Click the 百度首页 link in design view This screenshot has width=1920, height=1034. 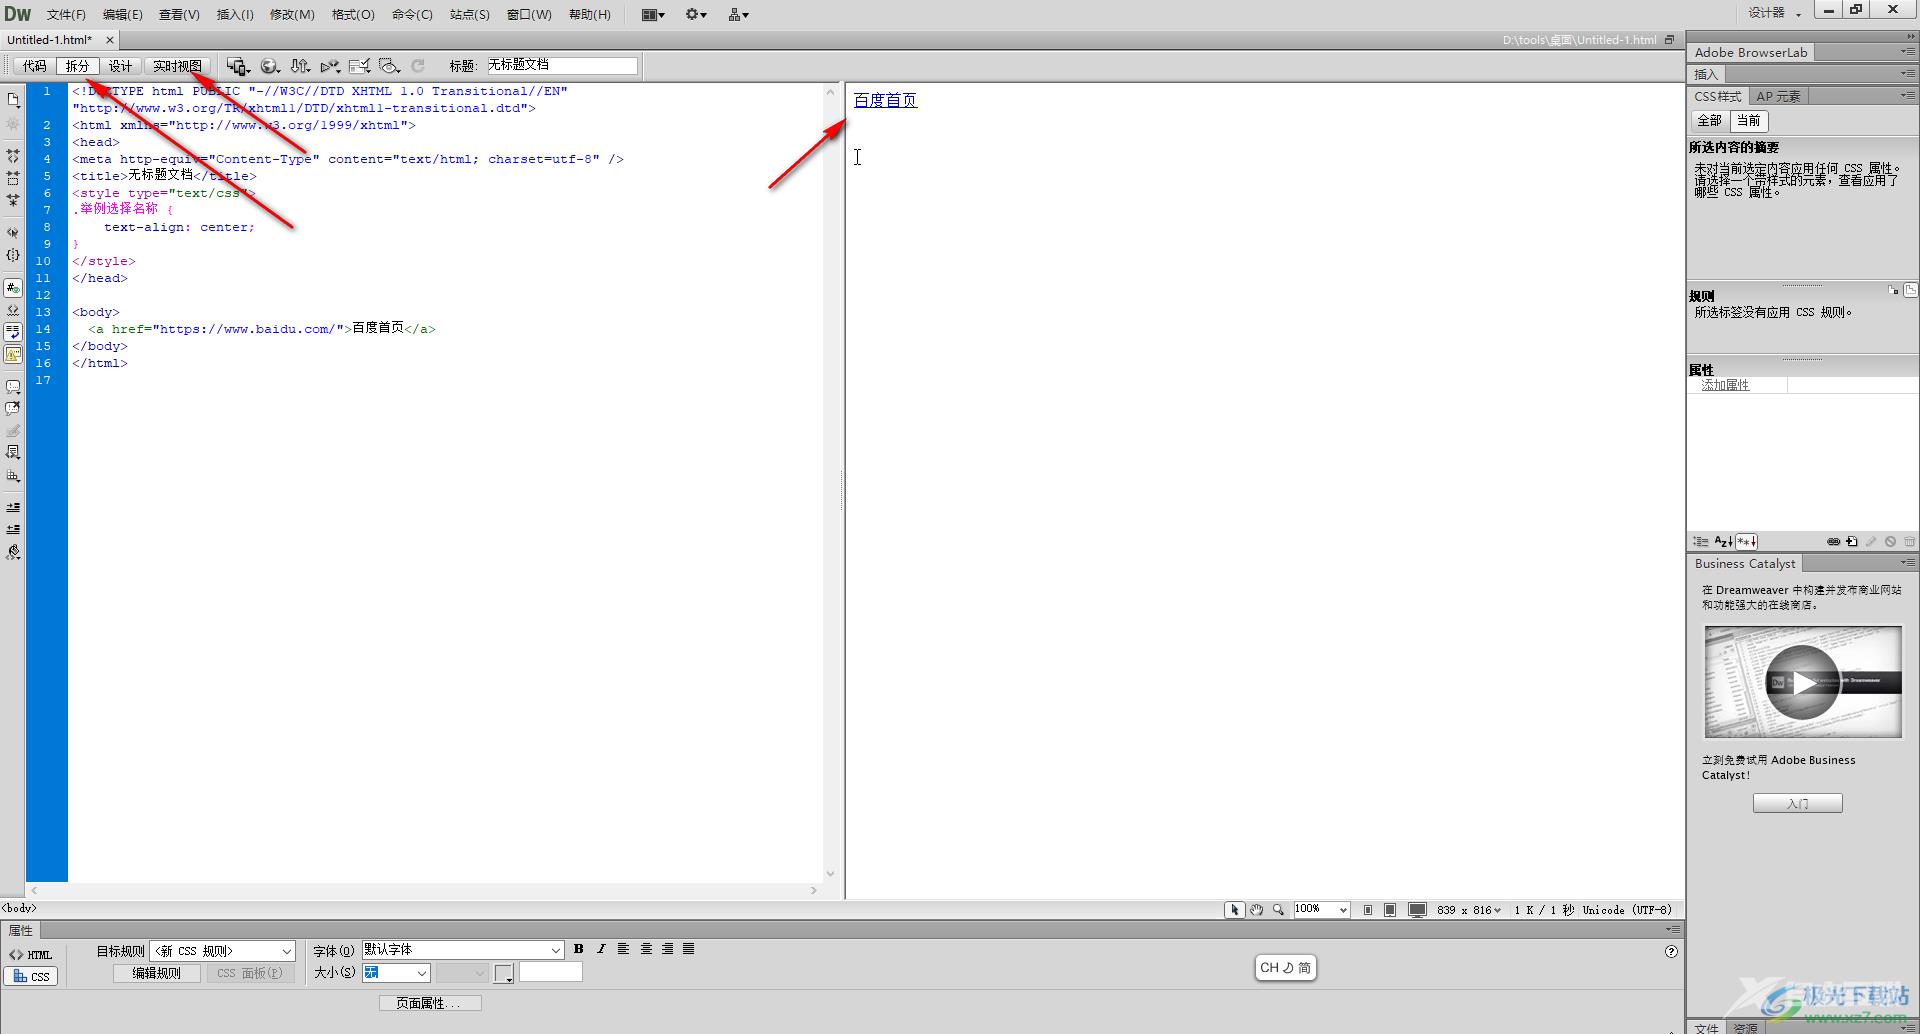[x=885, y=101]
